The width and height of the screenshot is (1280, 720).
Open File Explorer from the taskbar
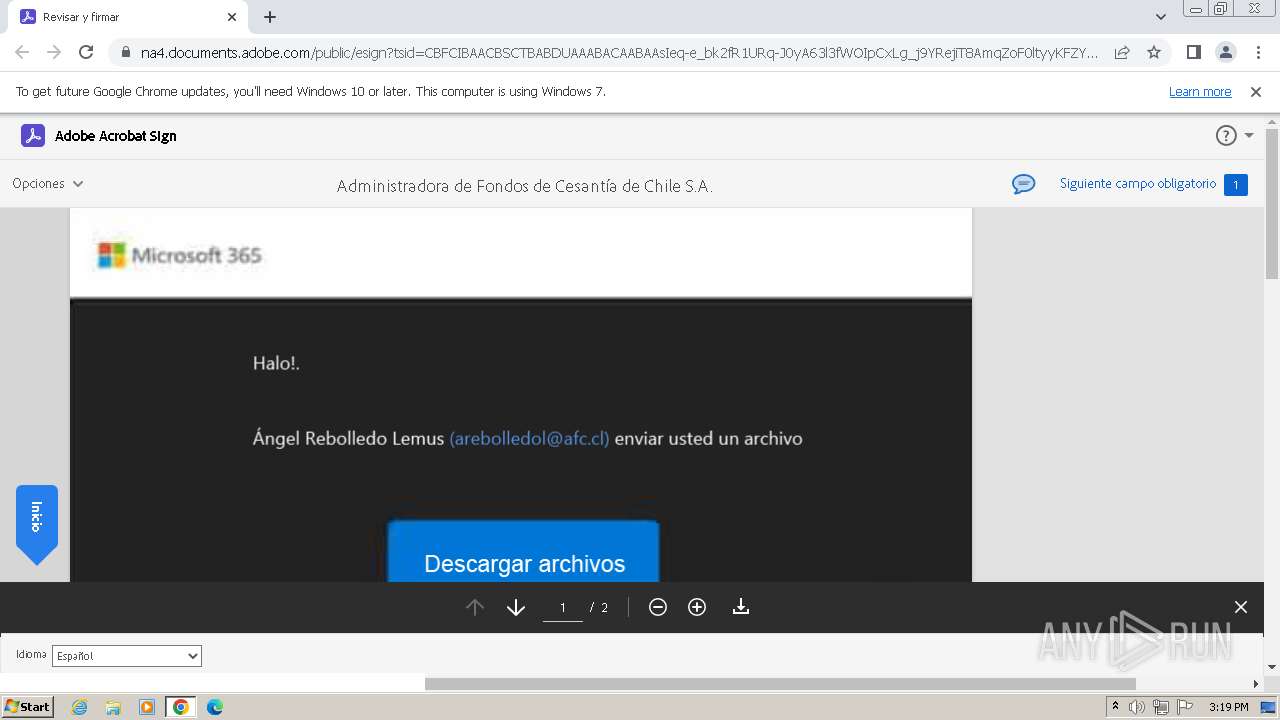pyautogui.click(x=113, y=707)
